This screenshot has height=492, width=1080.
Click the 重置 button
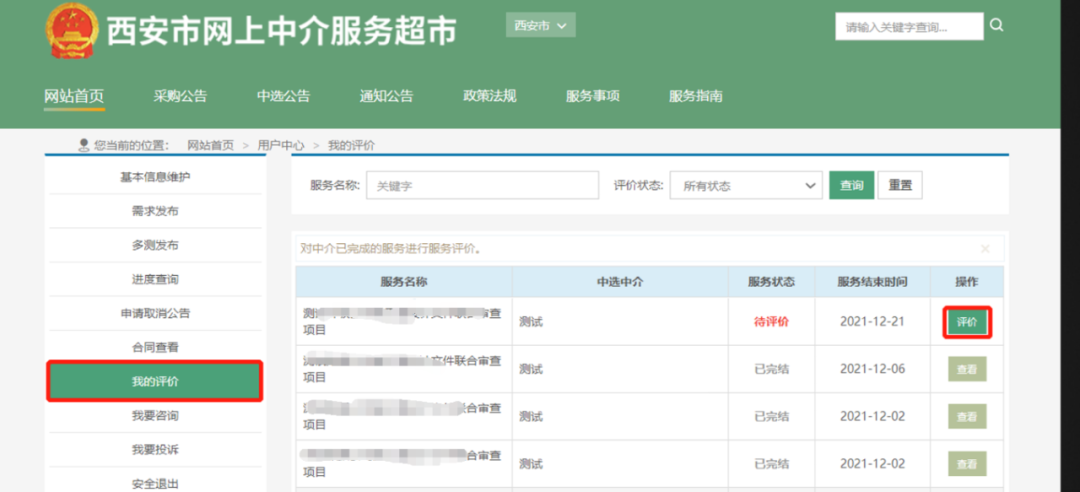[900, 185]
